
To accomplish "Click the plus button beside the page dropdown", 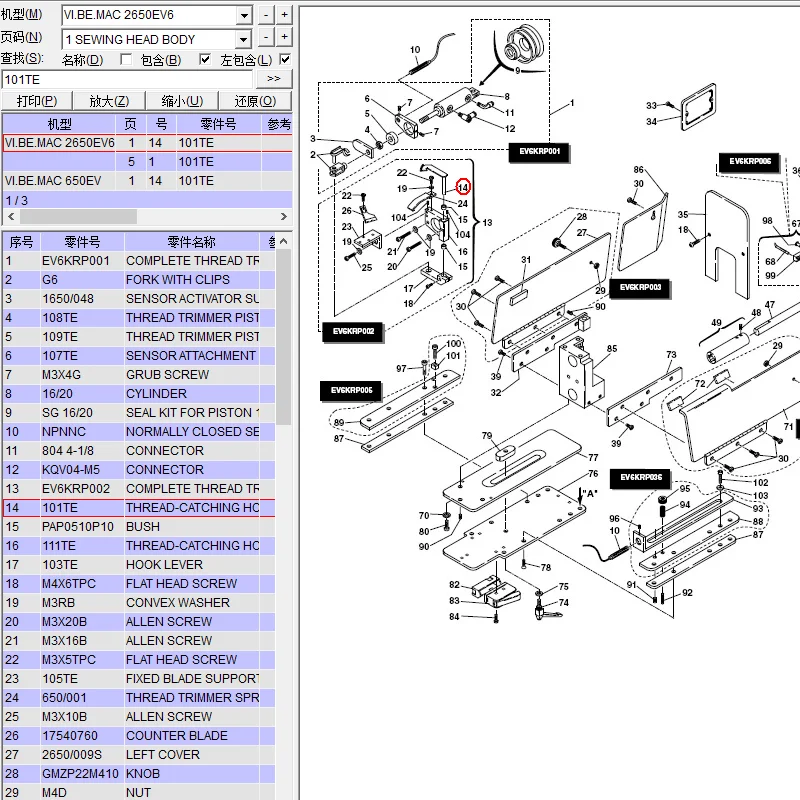I will coord(284,38).
